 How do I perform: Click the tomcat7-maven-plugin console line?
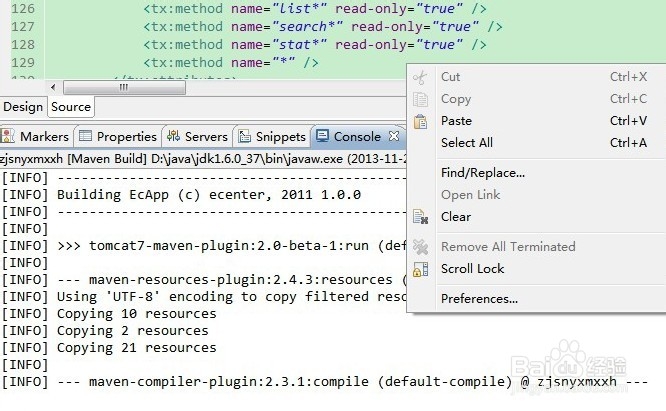(204, 246)
